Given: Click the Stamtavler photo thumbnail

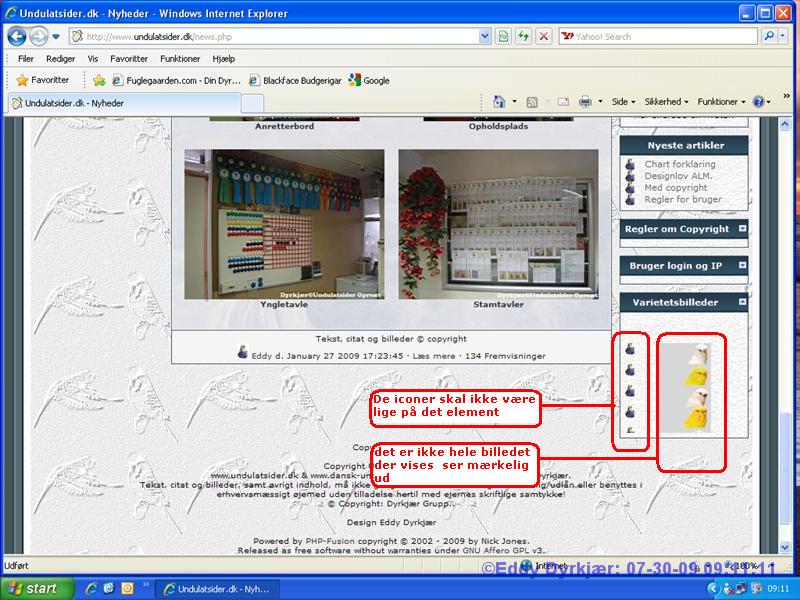Looking at the screenshot, I should (498, 224).
